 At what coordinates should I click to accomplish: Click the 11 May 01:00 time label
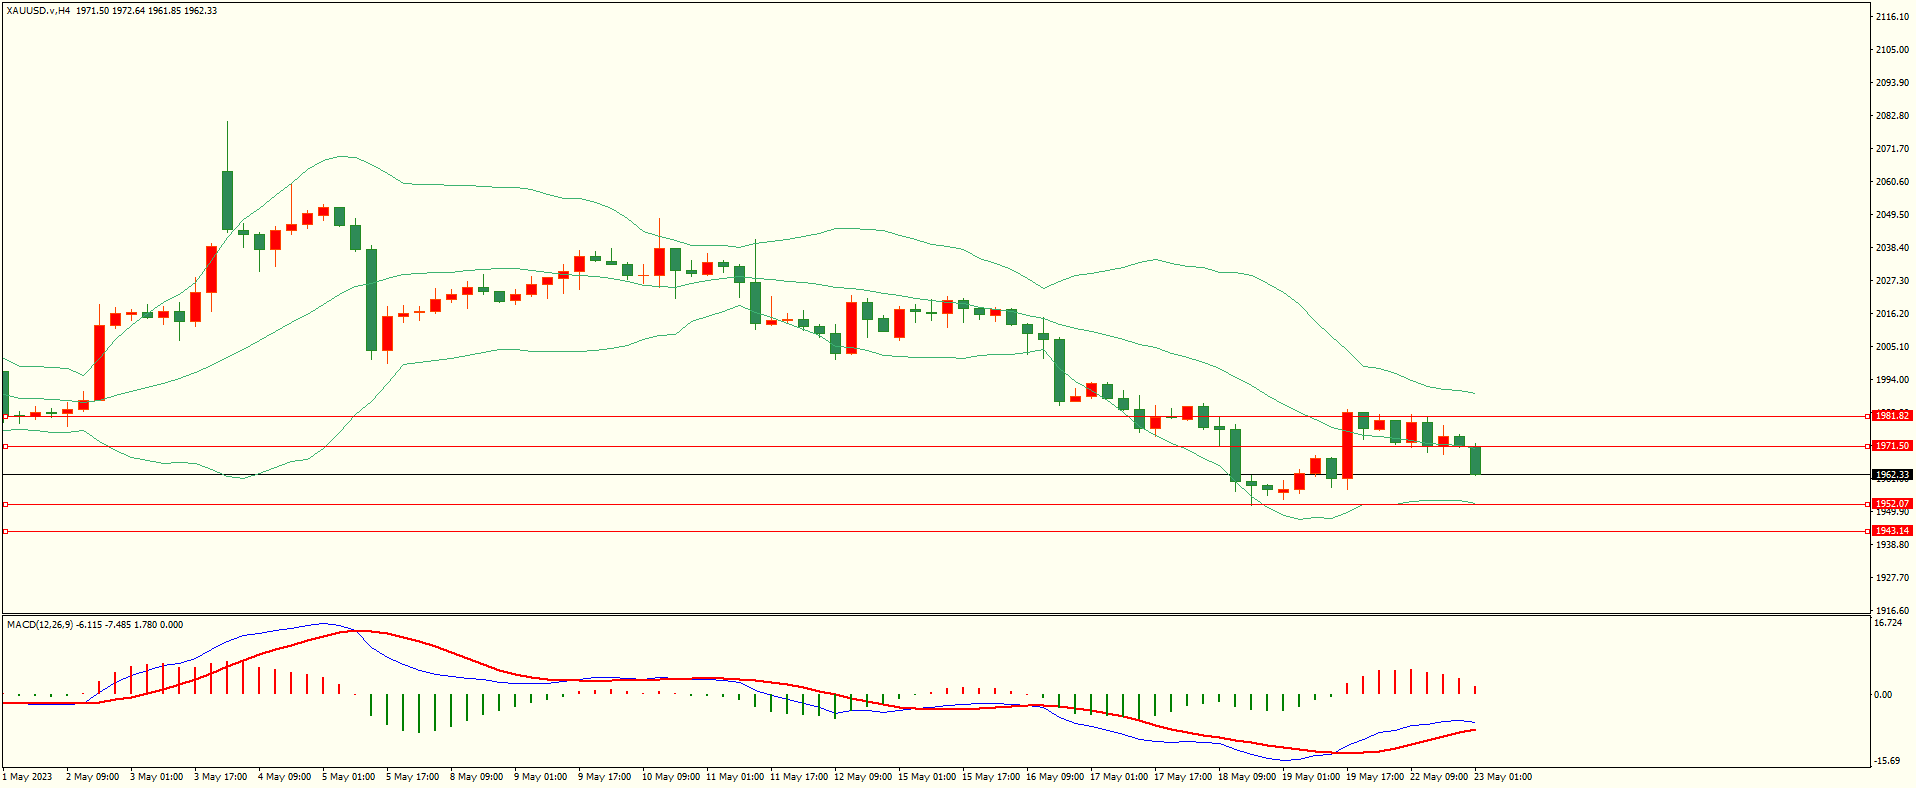[x=735, y=777]
